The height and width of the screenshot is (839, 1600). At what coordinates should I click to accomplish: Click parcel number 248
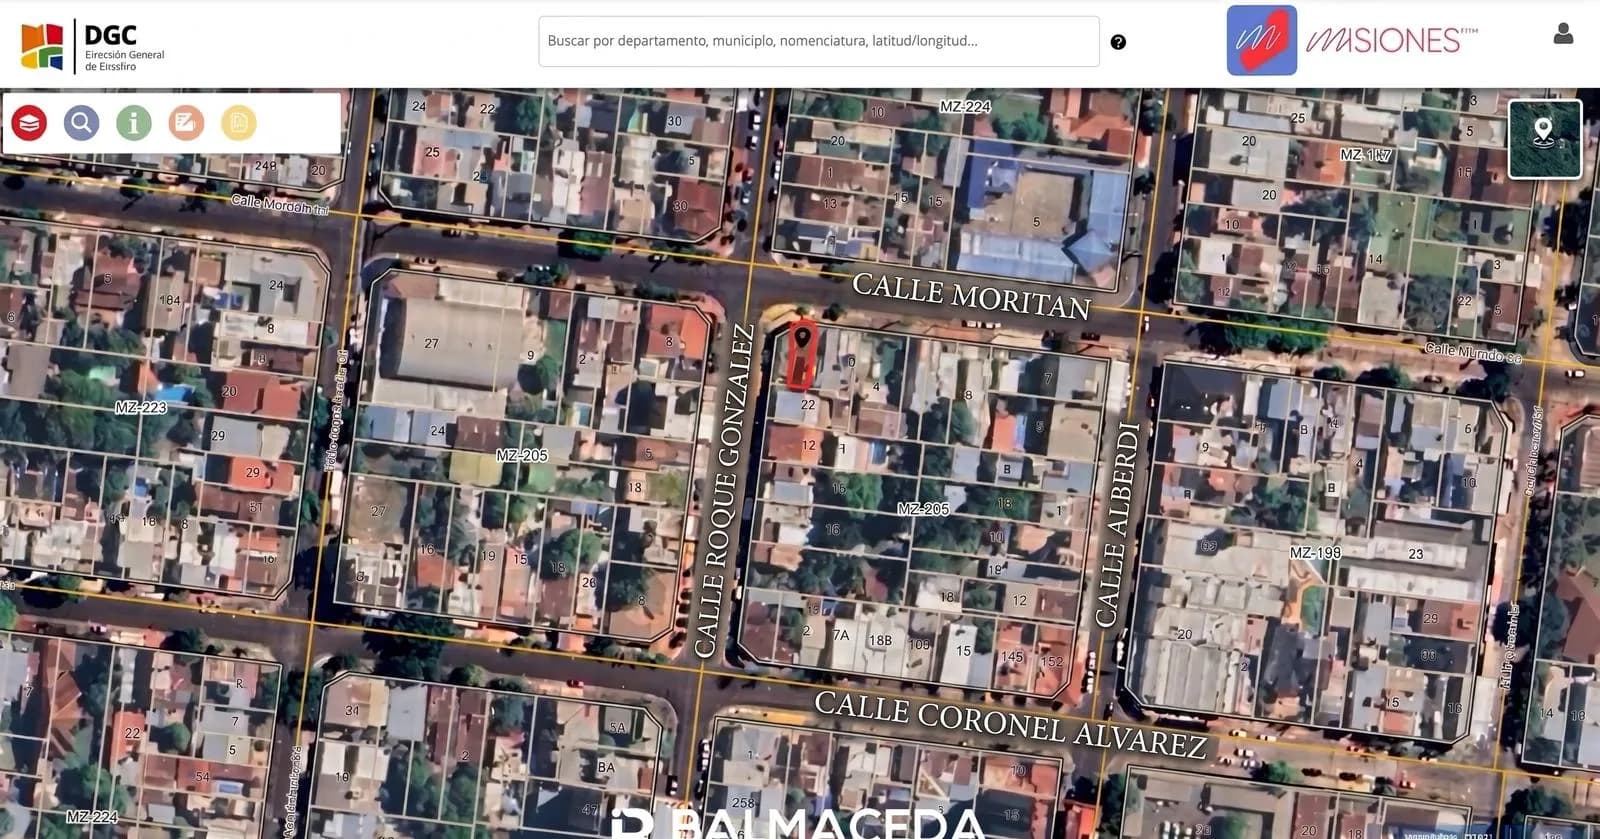click(x=265, y=166)
